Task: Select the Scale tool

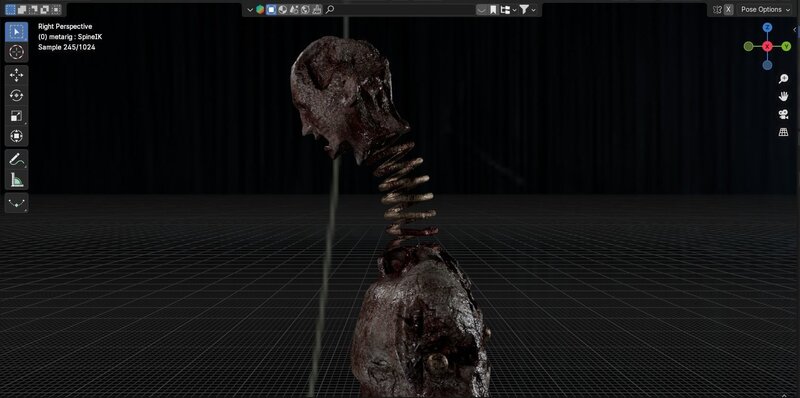Action: point(16,116)
